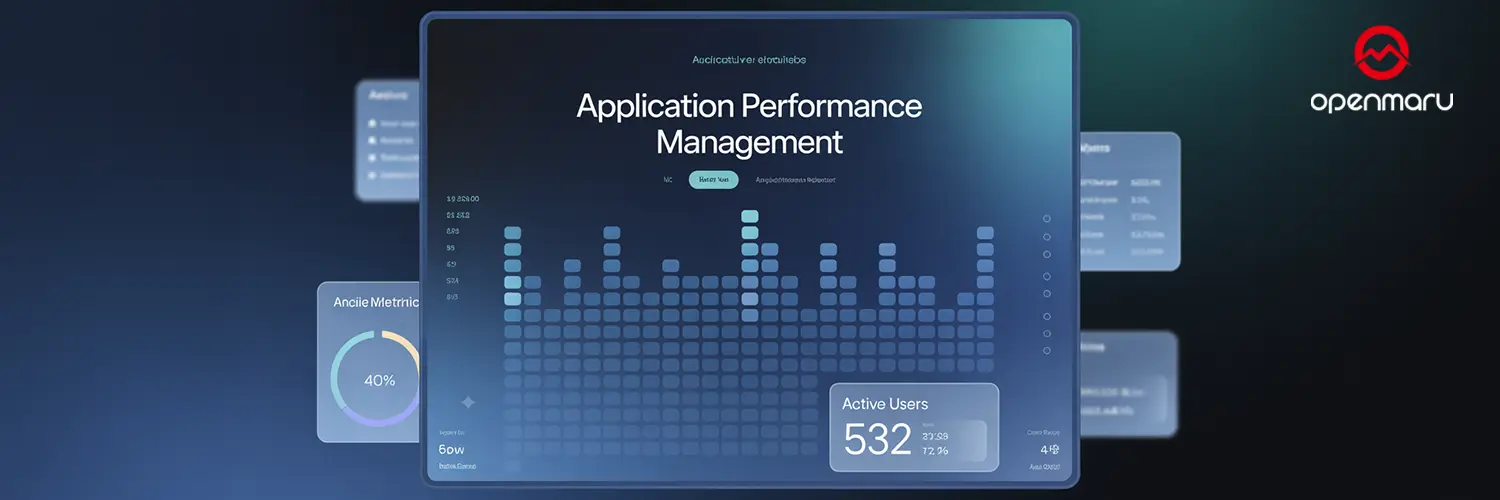This screenshot has height=500, width=1500.
Task: Click the last item icon in the blurred left list panel
Action: 372,174
